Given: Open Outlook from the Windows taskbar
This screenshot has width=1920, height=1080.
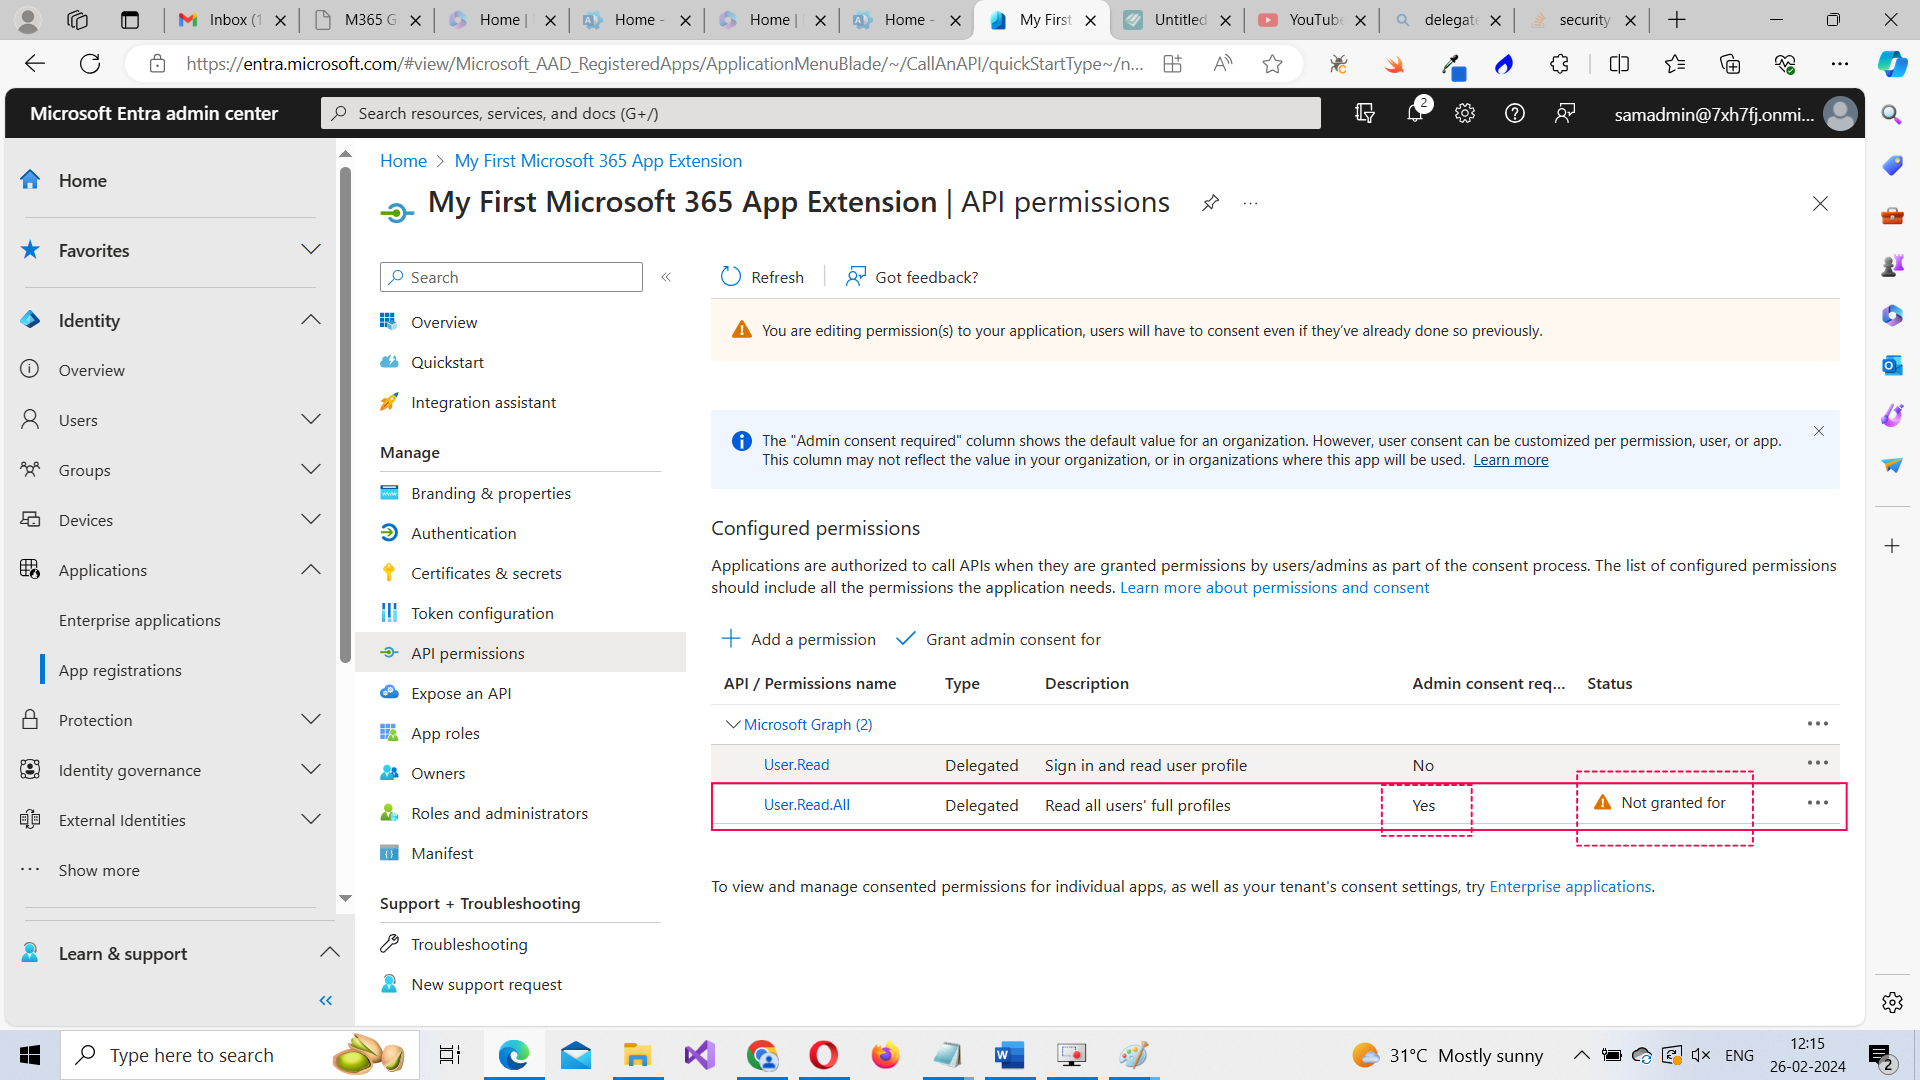Looking at the screenshot, I should (576, 1054).
